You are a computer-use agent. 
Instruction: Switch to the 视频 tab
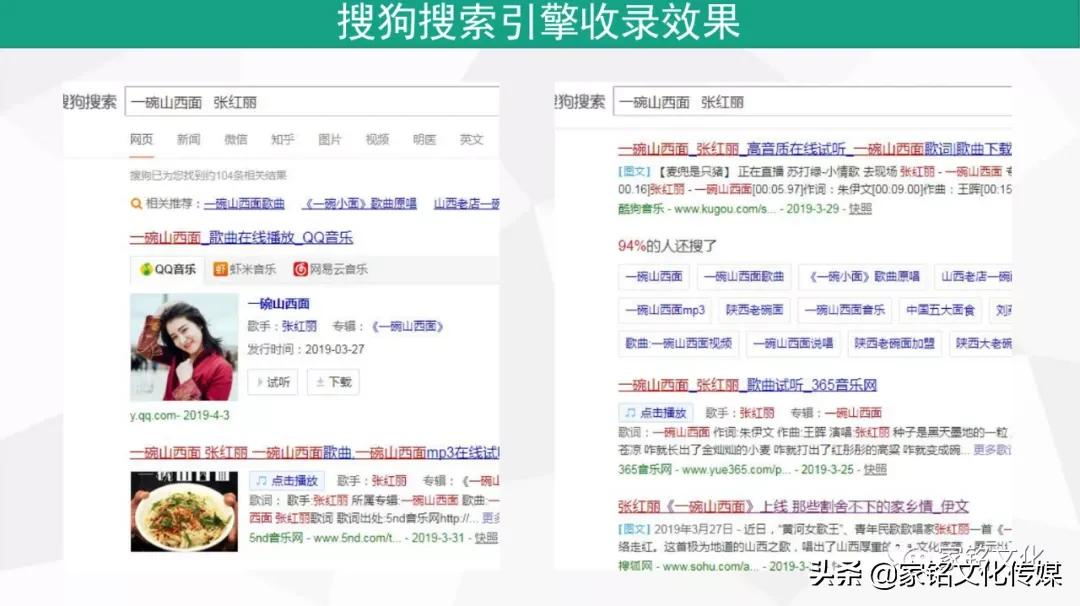click(x=376, y=139)
